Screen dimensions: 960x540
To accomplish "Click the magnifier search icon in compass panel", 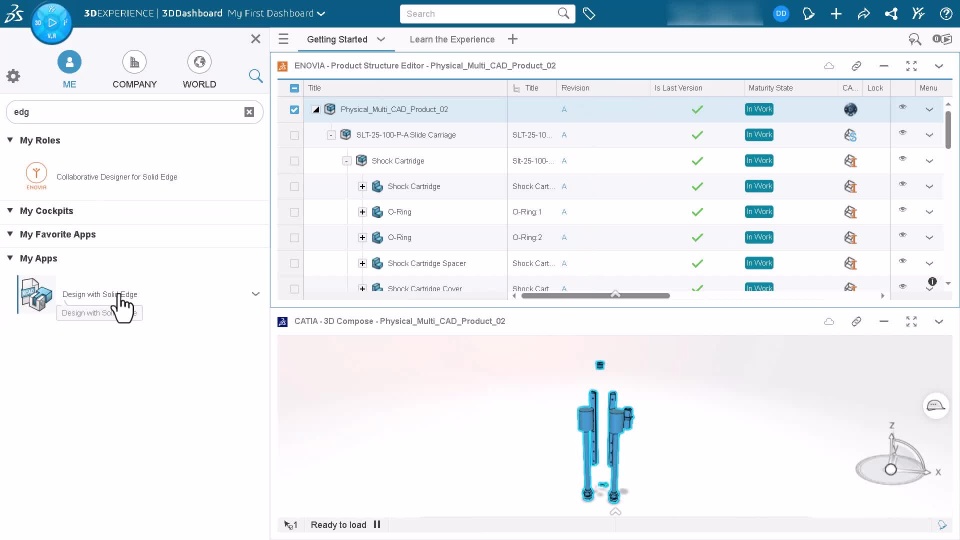I will (255, 76).
